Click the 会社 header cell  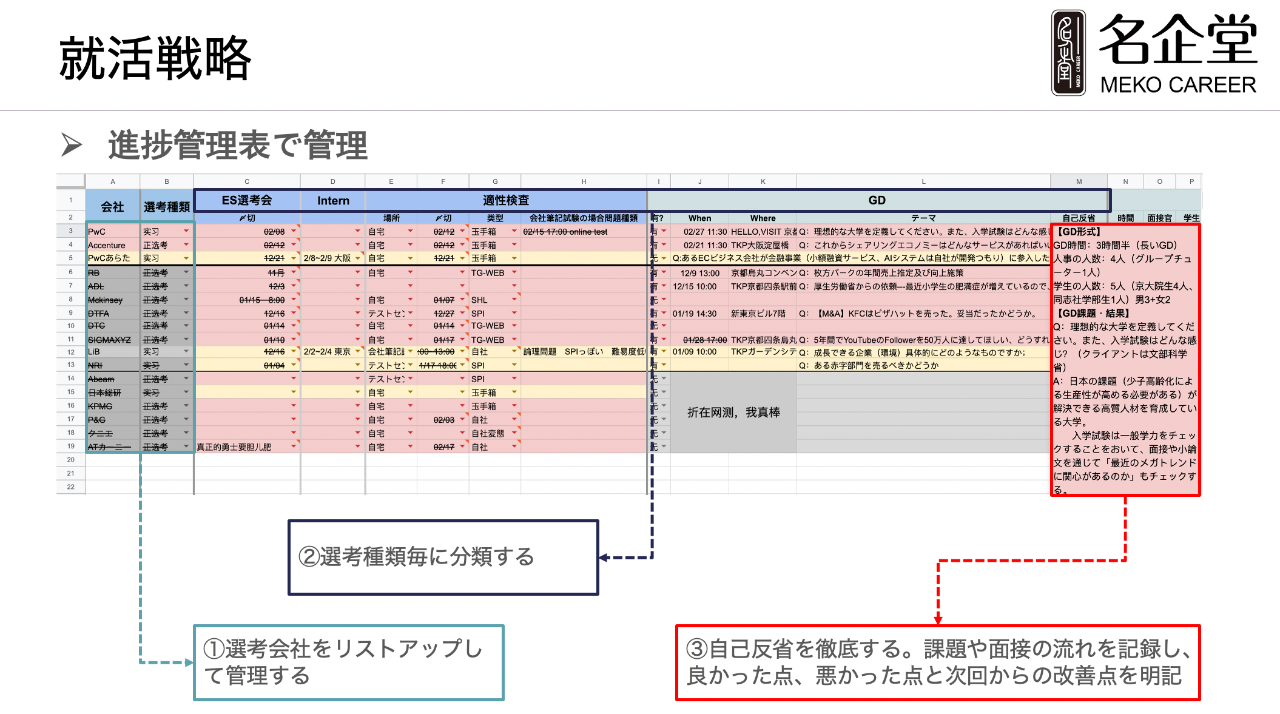[112, 206]
